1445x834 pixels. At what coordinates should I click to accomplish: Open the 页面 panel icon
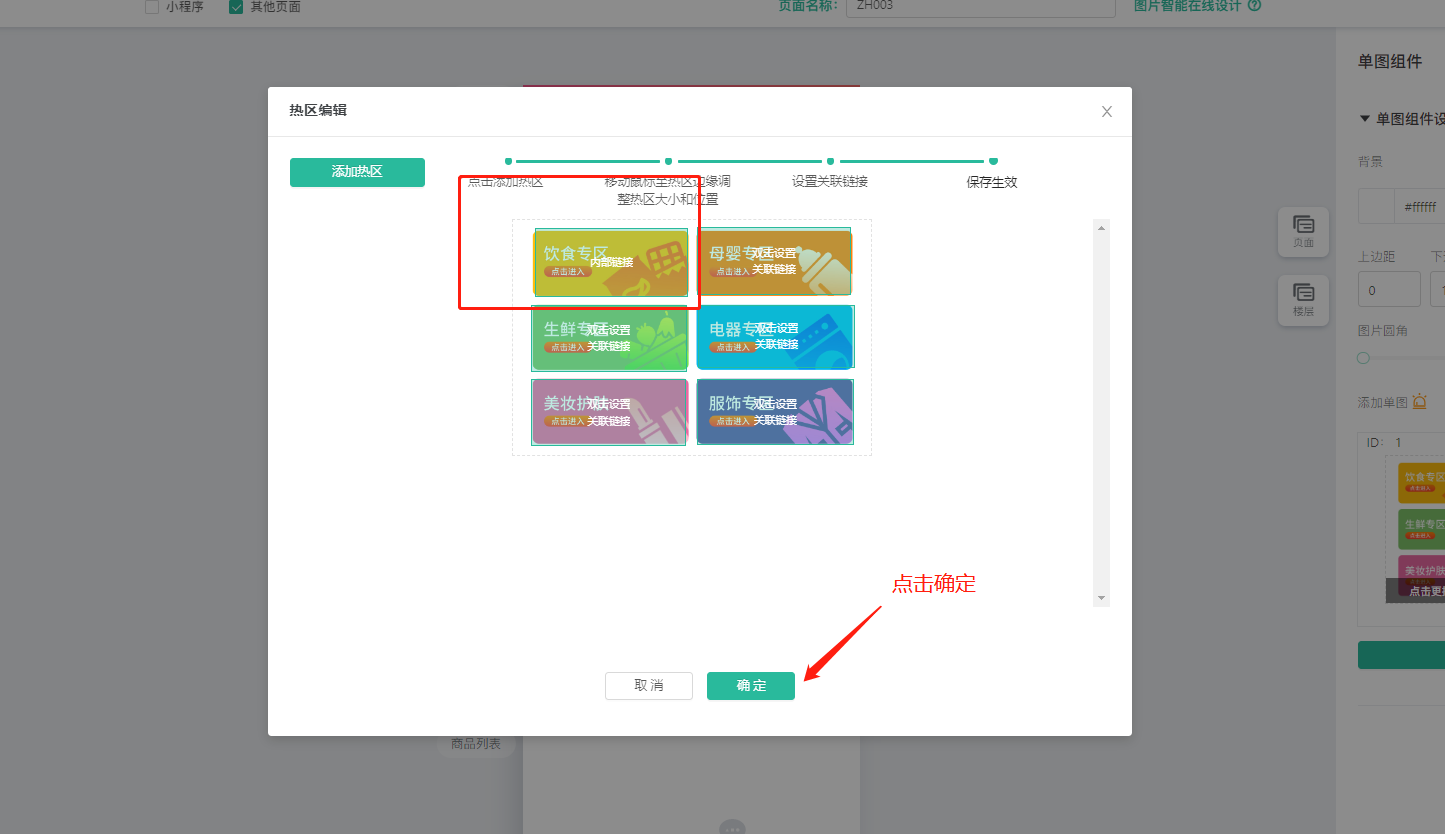click(1303, 231)
